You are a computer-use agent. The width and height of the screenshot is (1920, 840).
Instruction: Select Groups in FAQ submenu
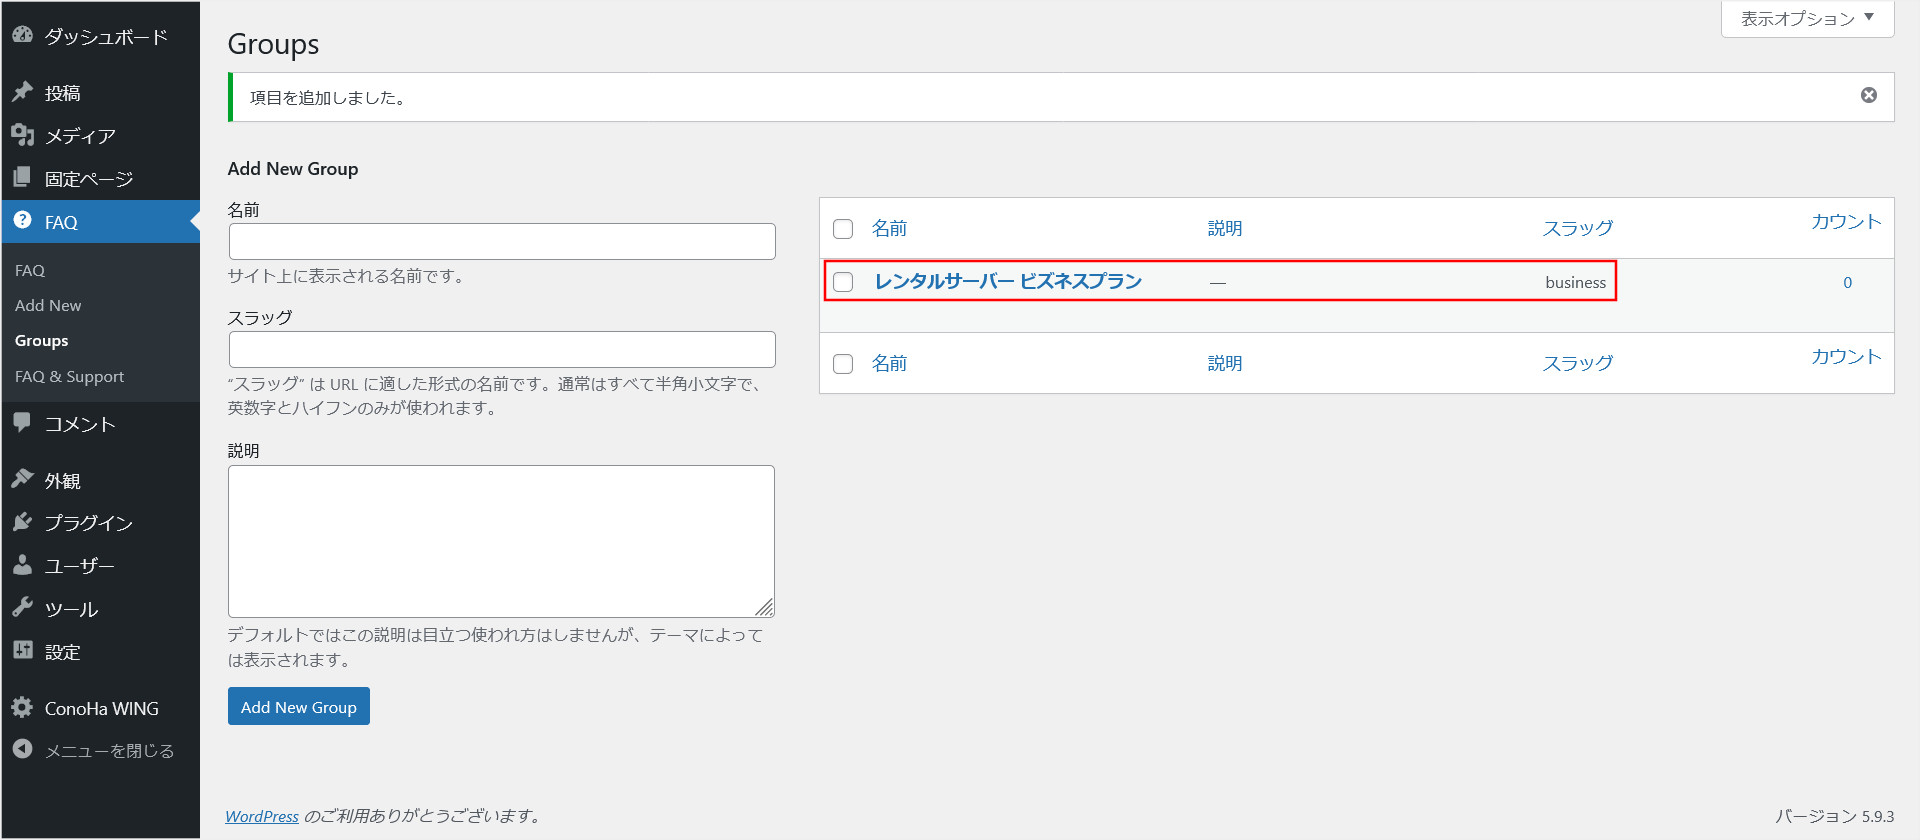pyautogui.click(x=42, y=340)
